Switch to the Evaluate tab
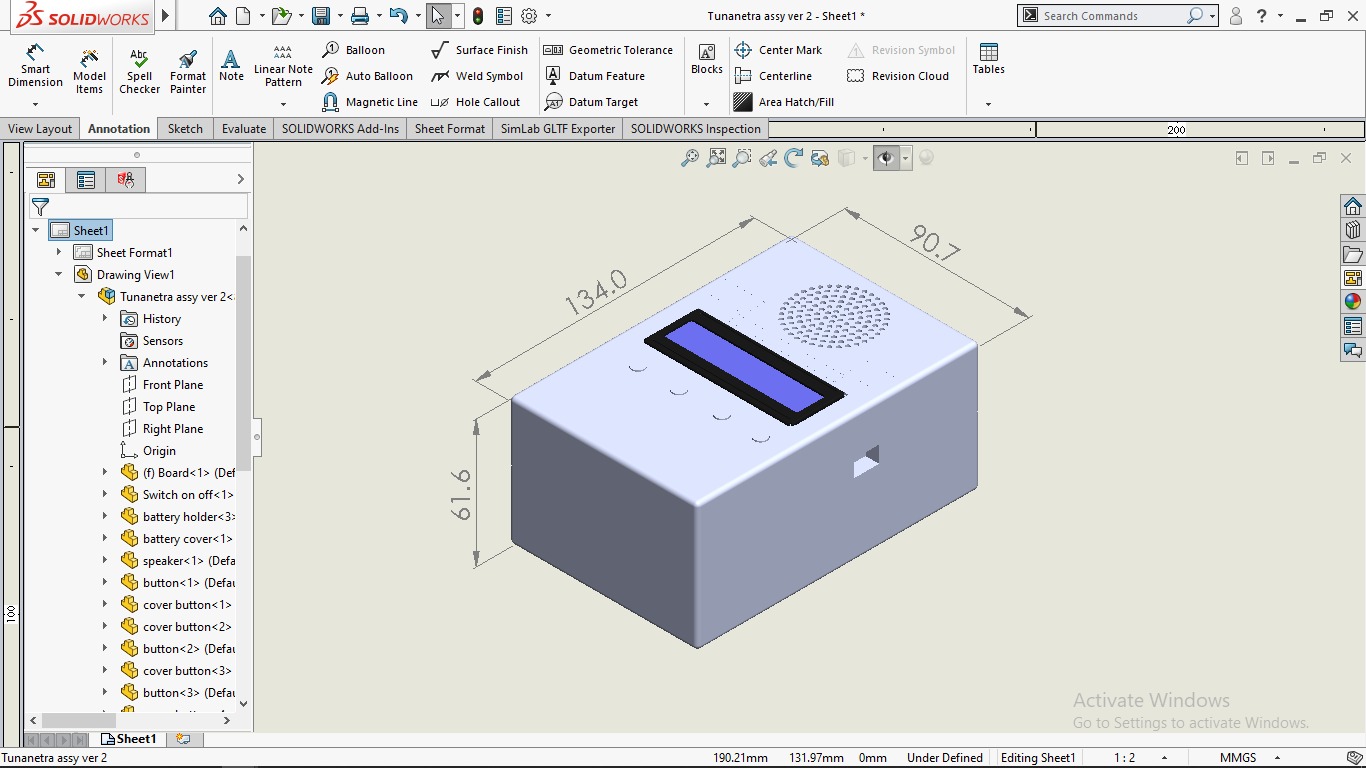This screenshot has height=768, width=1366. [x=244, y=129]
